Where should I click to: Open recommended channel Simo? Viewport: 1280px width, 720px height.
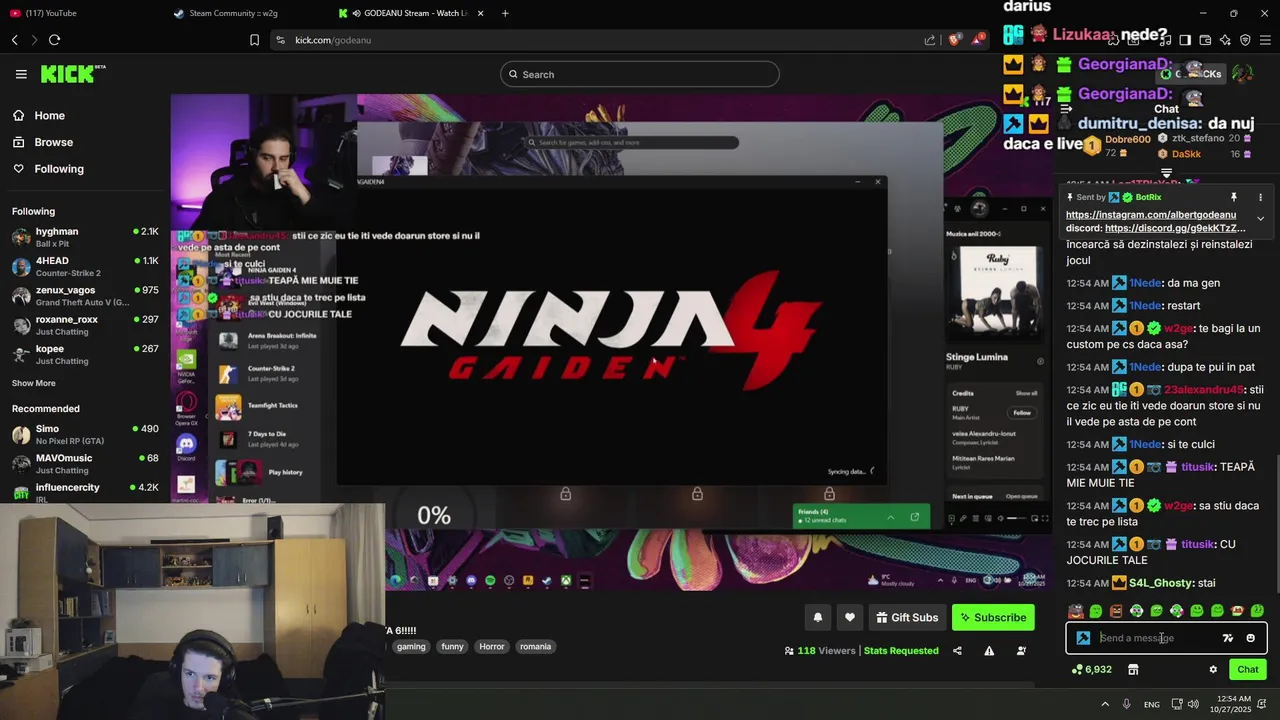pyautogui.click(x=85, y=434)
